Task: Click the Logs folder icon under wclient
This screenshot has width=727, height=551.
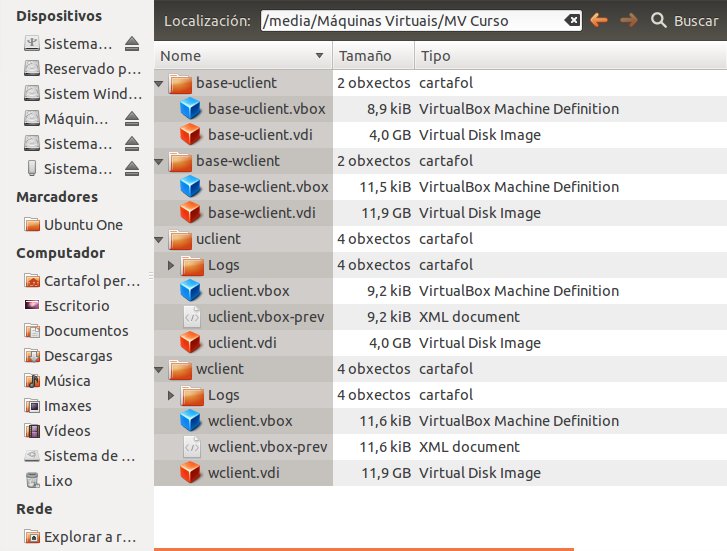Action: pyautogui.click(x=192, y=395)
